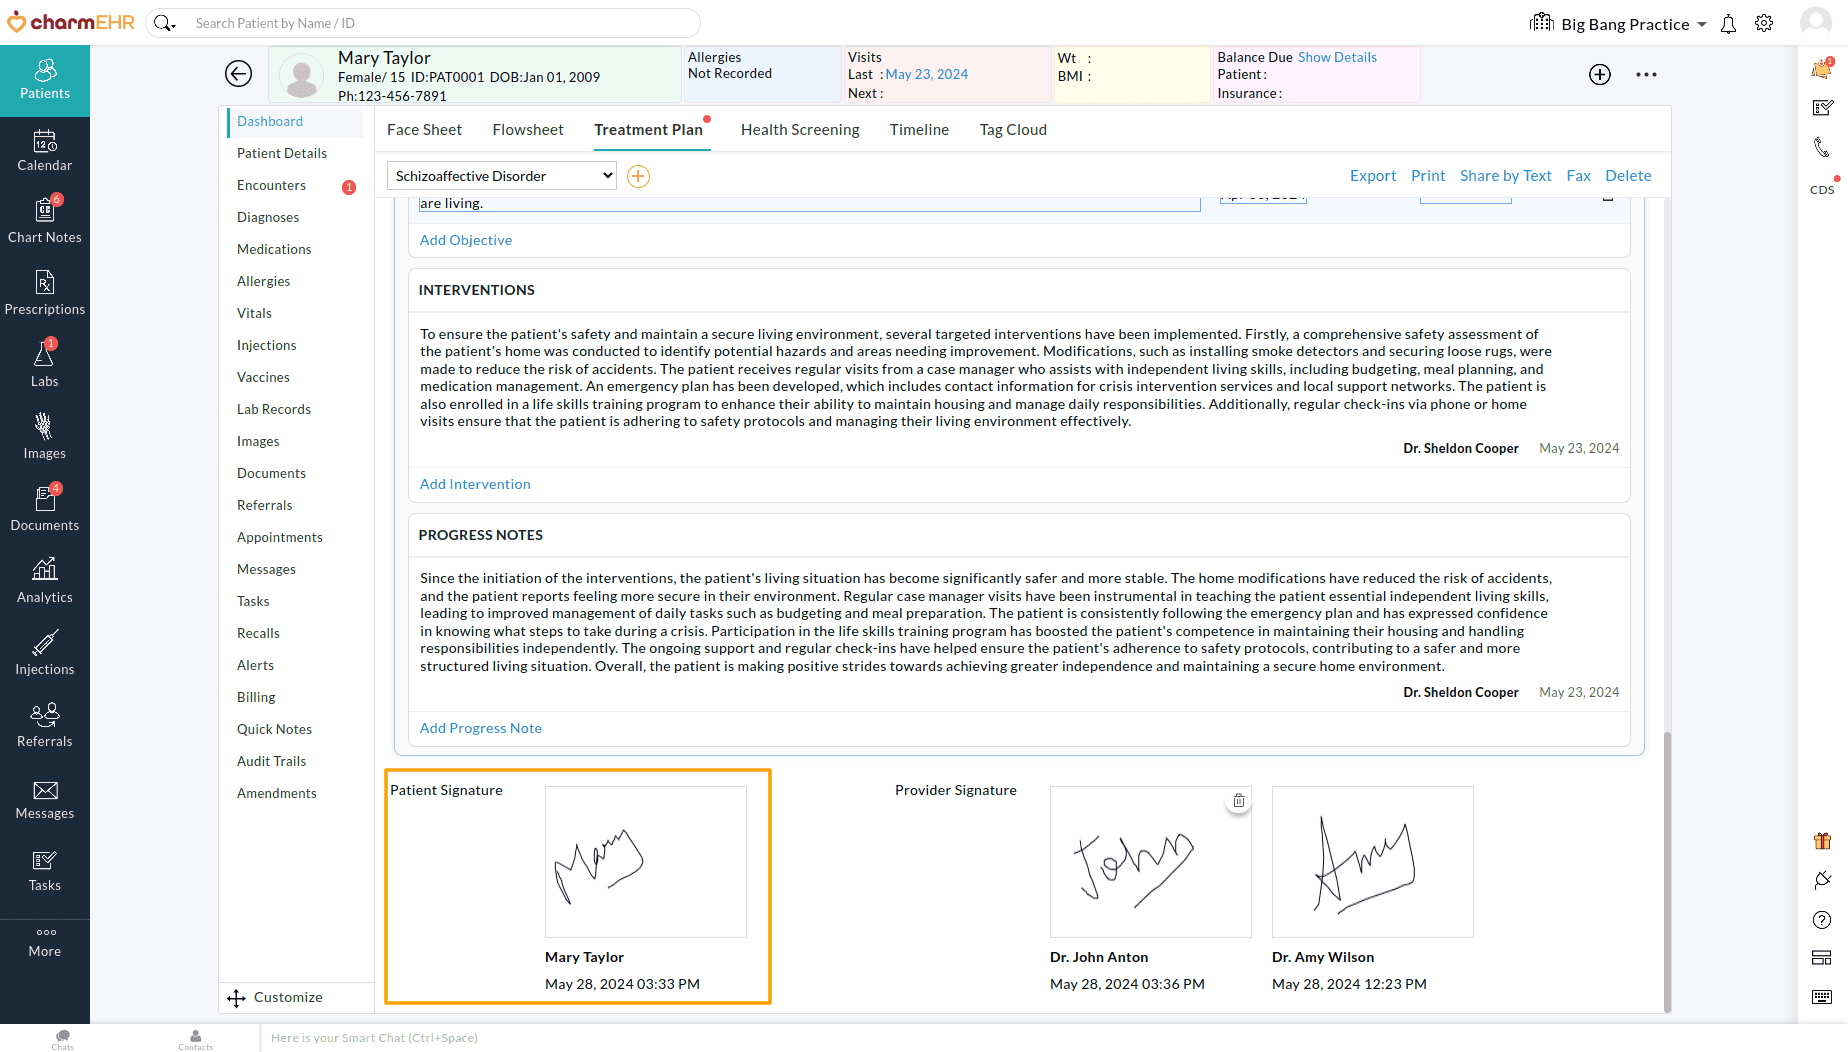The image size is (1848, 1052).
Task: Click the circled plus icon in patient header
Action: tap(1600, 74)
